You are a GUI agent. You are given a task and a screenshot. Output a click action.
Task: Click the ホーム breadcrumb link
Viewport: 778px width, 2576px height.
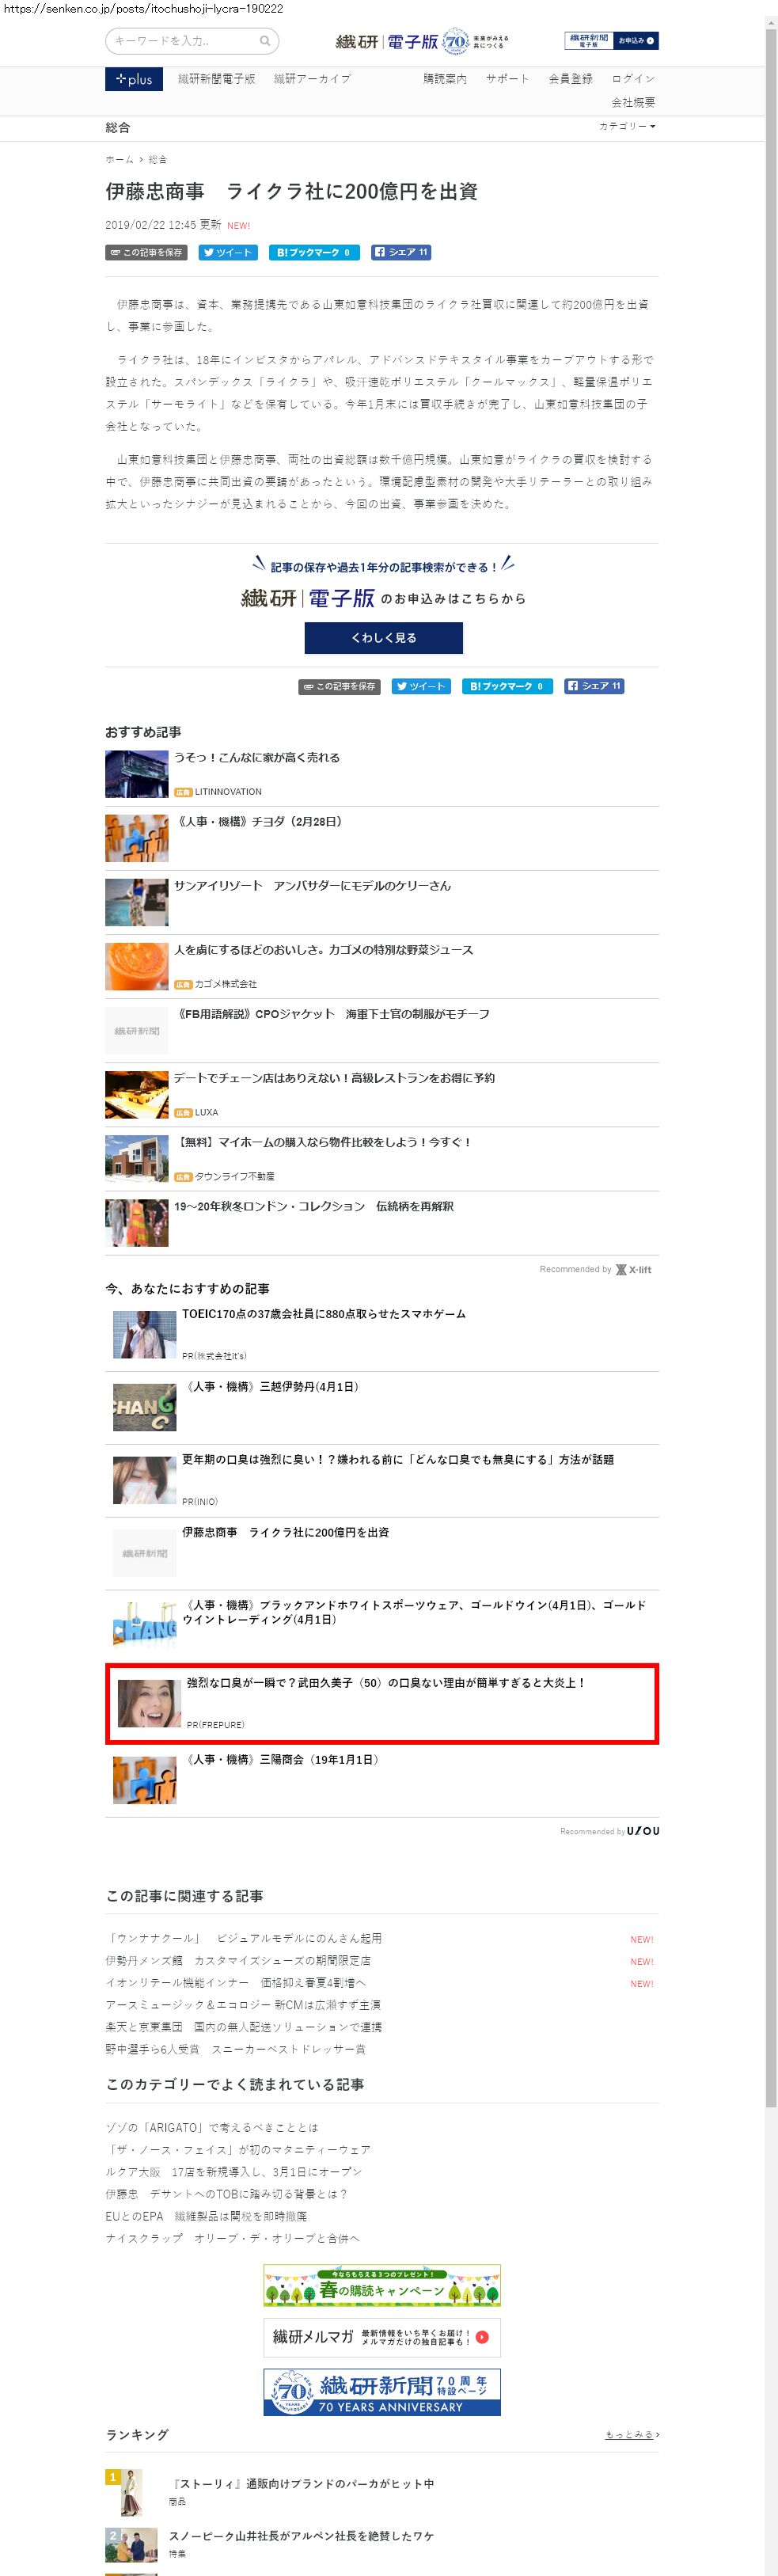(x=119, y=159)
